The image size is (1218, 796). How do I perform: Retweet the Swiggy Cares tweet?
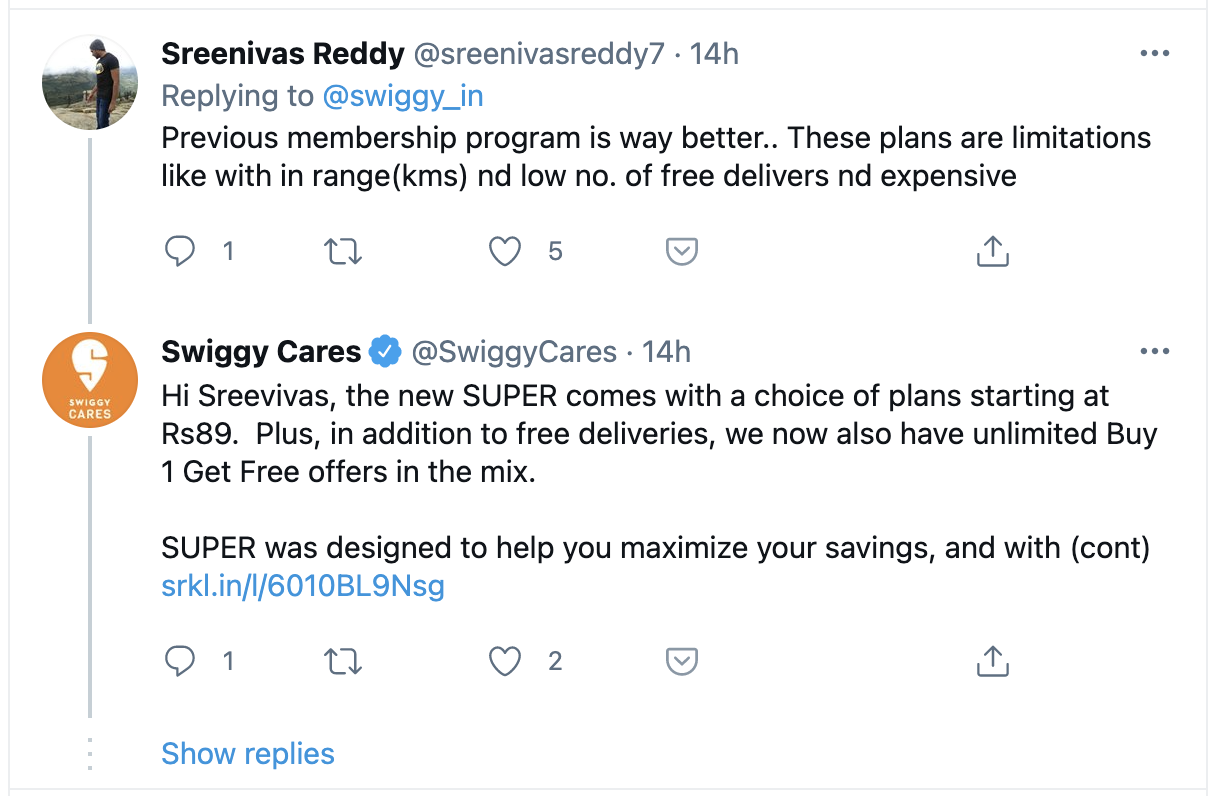pyautogui.click(x=344, y=661)
